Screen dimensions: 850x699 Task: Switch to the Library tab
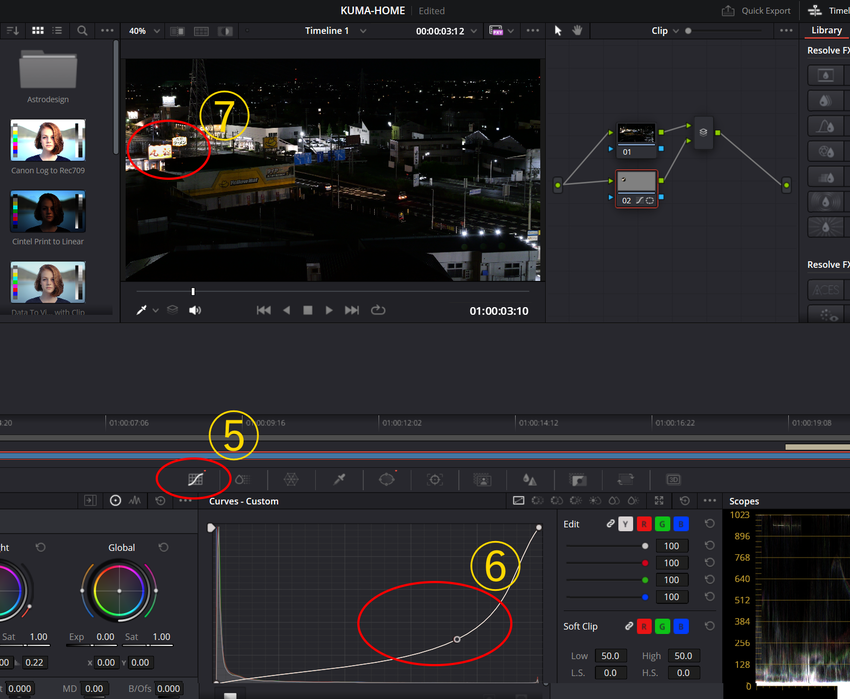(826, 30)
